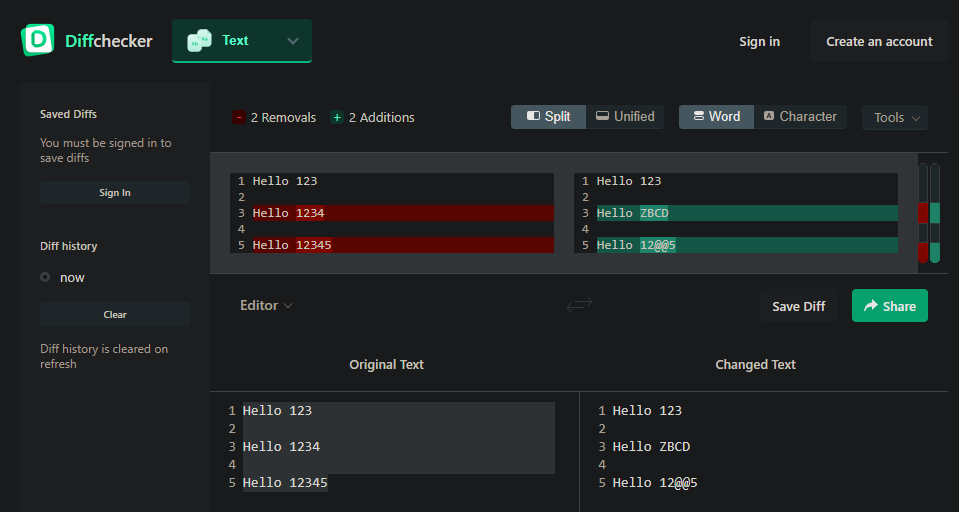The height and width of the screenshot is (512, 959).
Task: Expand the Editor dropdown
Action: (266, 305)
